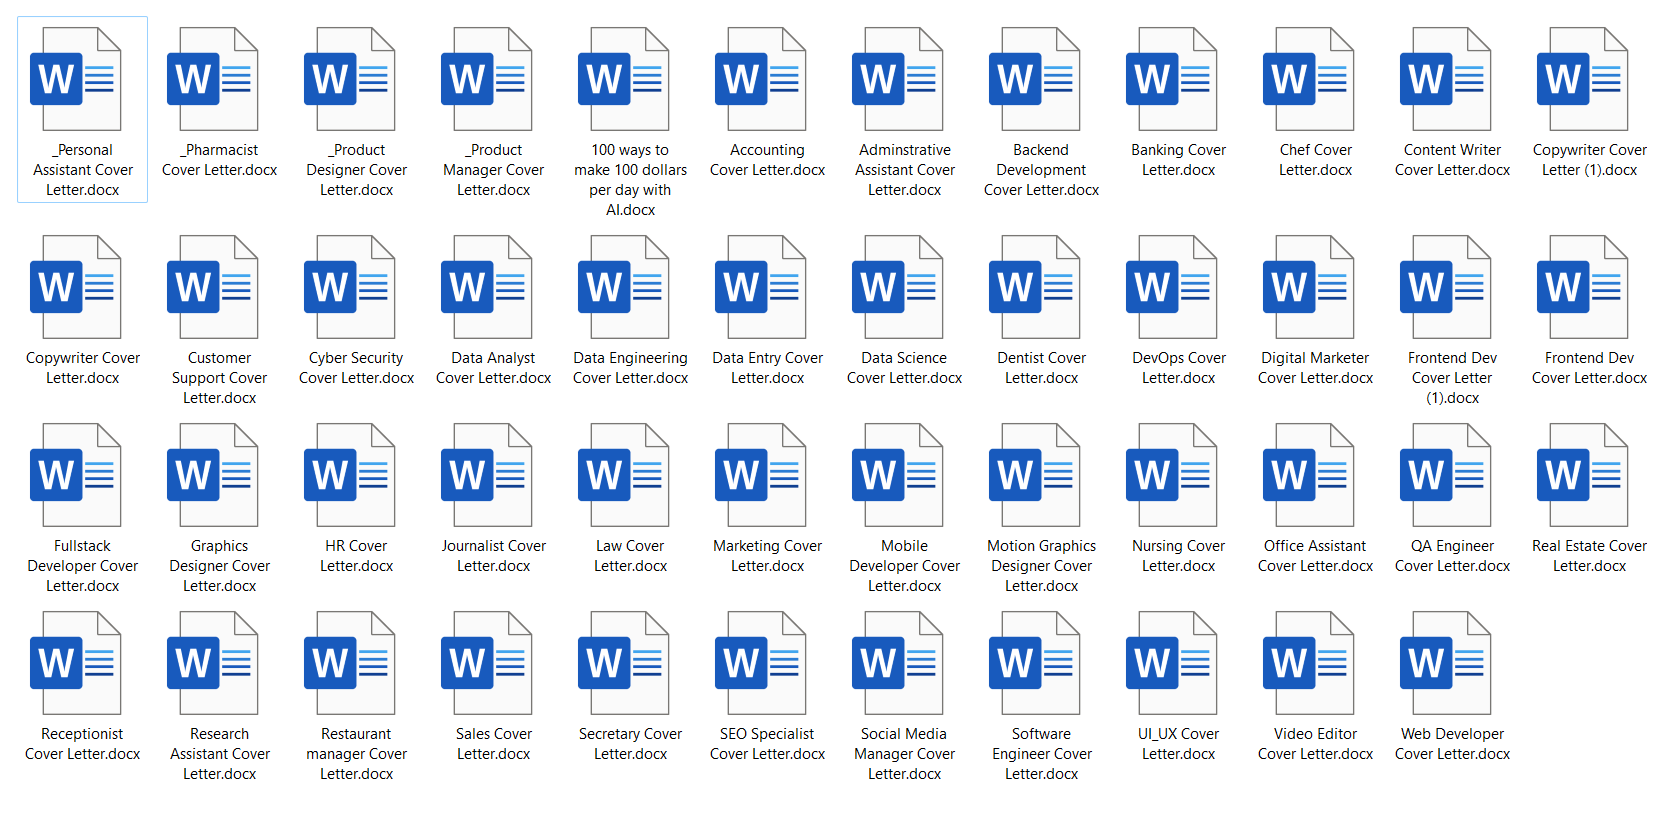
Task: Select the Data Entry Cover Letter icon
Action: pos(761,287)
